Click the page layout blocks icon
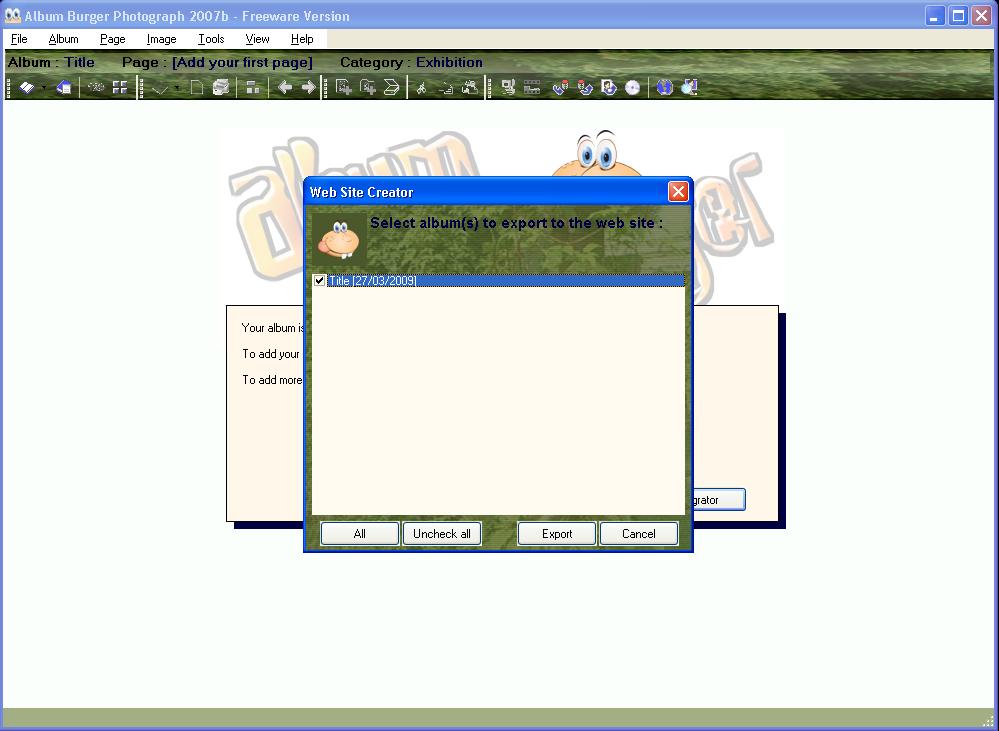Image resolution: width=999 pixels, height=731 pixels. (x=252, y=87)
